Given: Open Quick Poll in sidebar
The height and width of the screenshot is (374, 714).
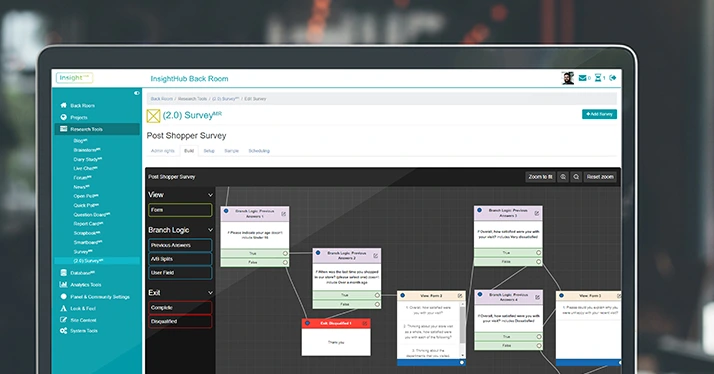Looking at the screenshot, I should 86,205.
